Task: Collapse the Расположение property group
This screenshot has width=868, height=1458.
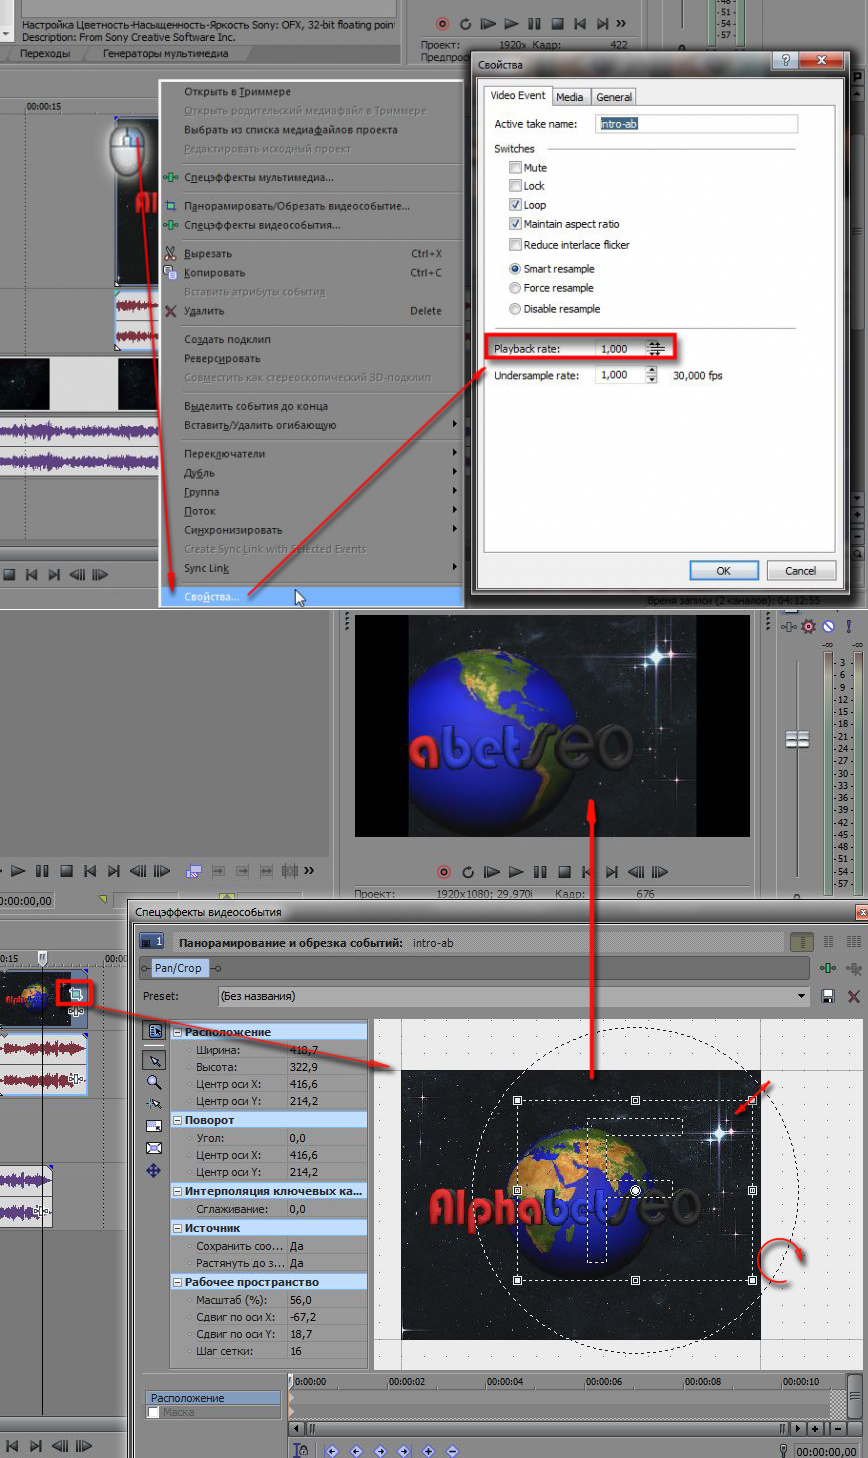Action: 178,1032
